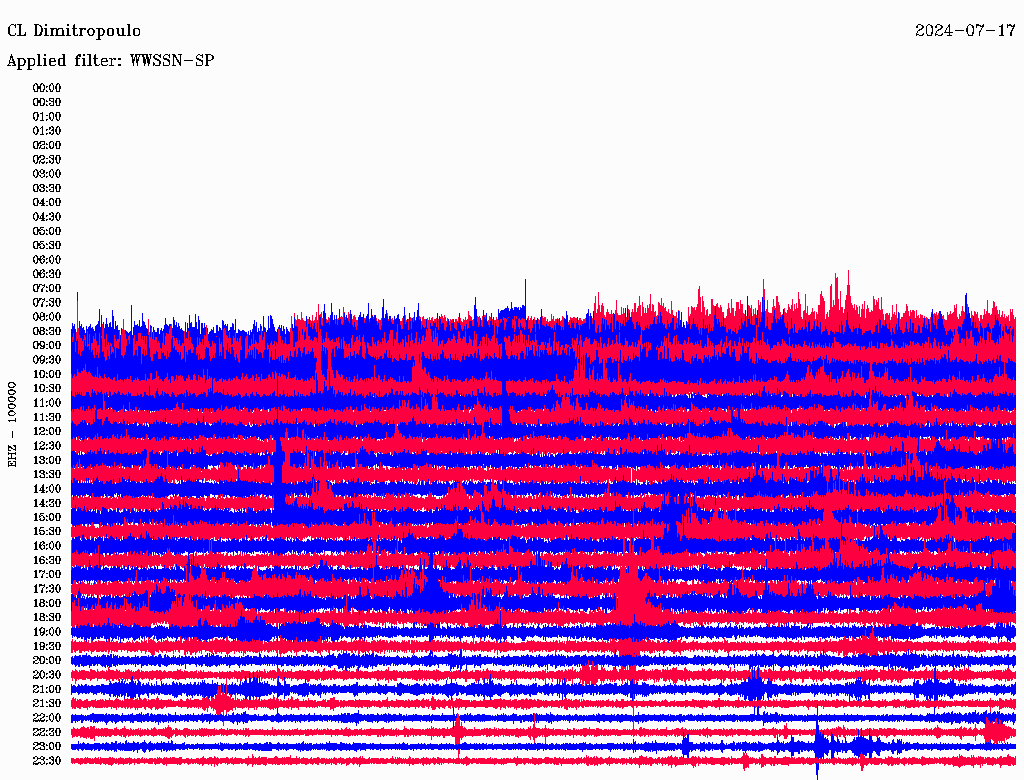Screen dimensions: 1024x780
Task: Select the 15:30 time label
Action: (x=47, y=532)
